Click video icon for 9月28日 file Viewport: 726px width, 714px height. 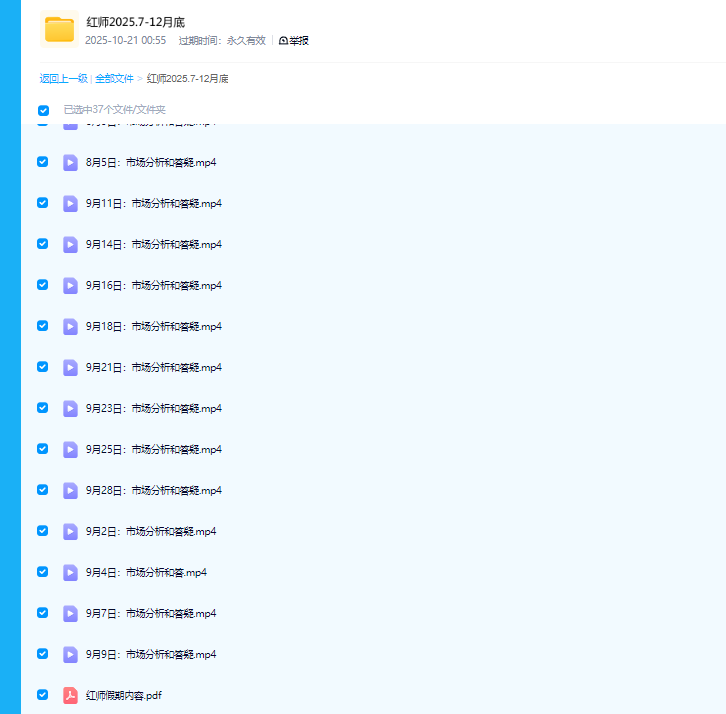70,490
